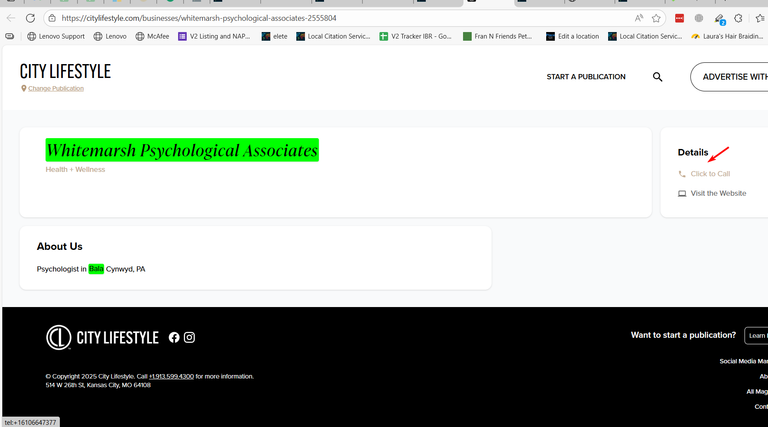The image size is (768, 427).
Task: Click leftmost bookmarks bar icon
Action: tap(10, 36)
